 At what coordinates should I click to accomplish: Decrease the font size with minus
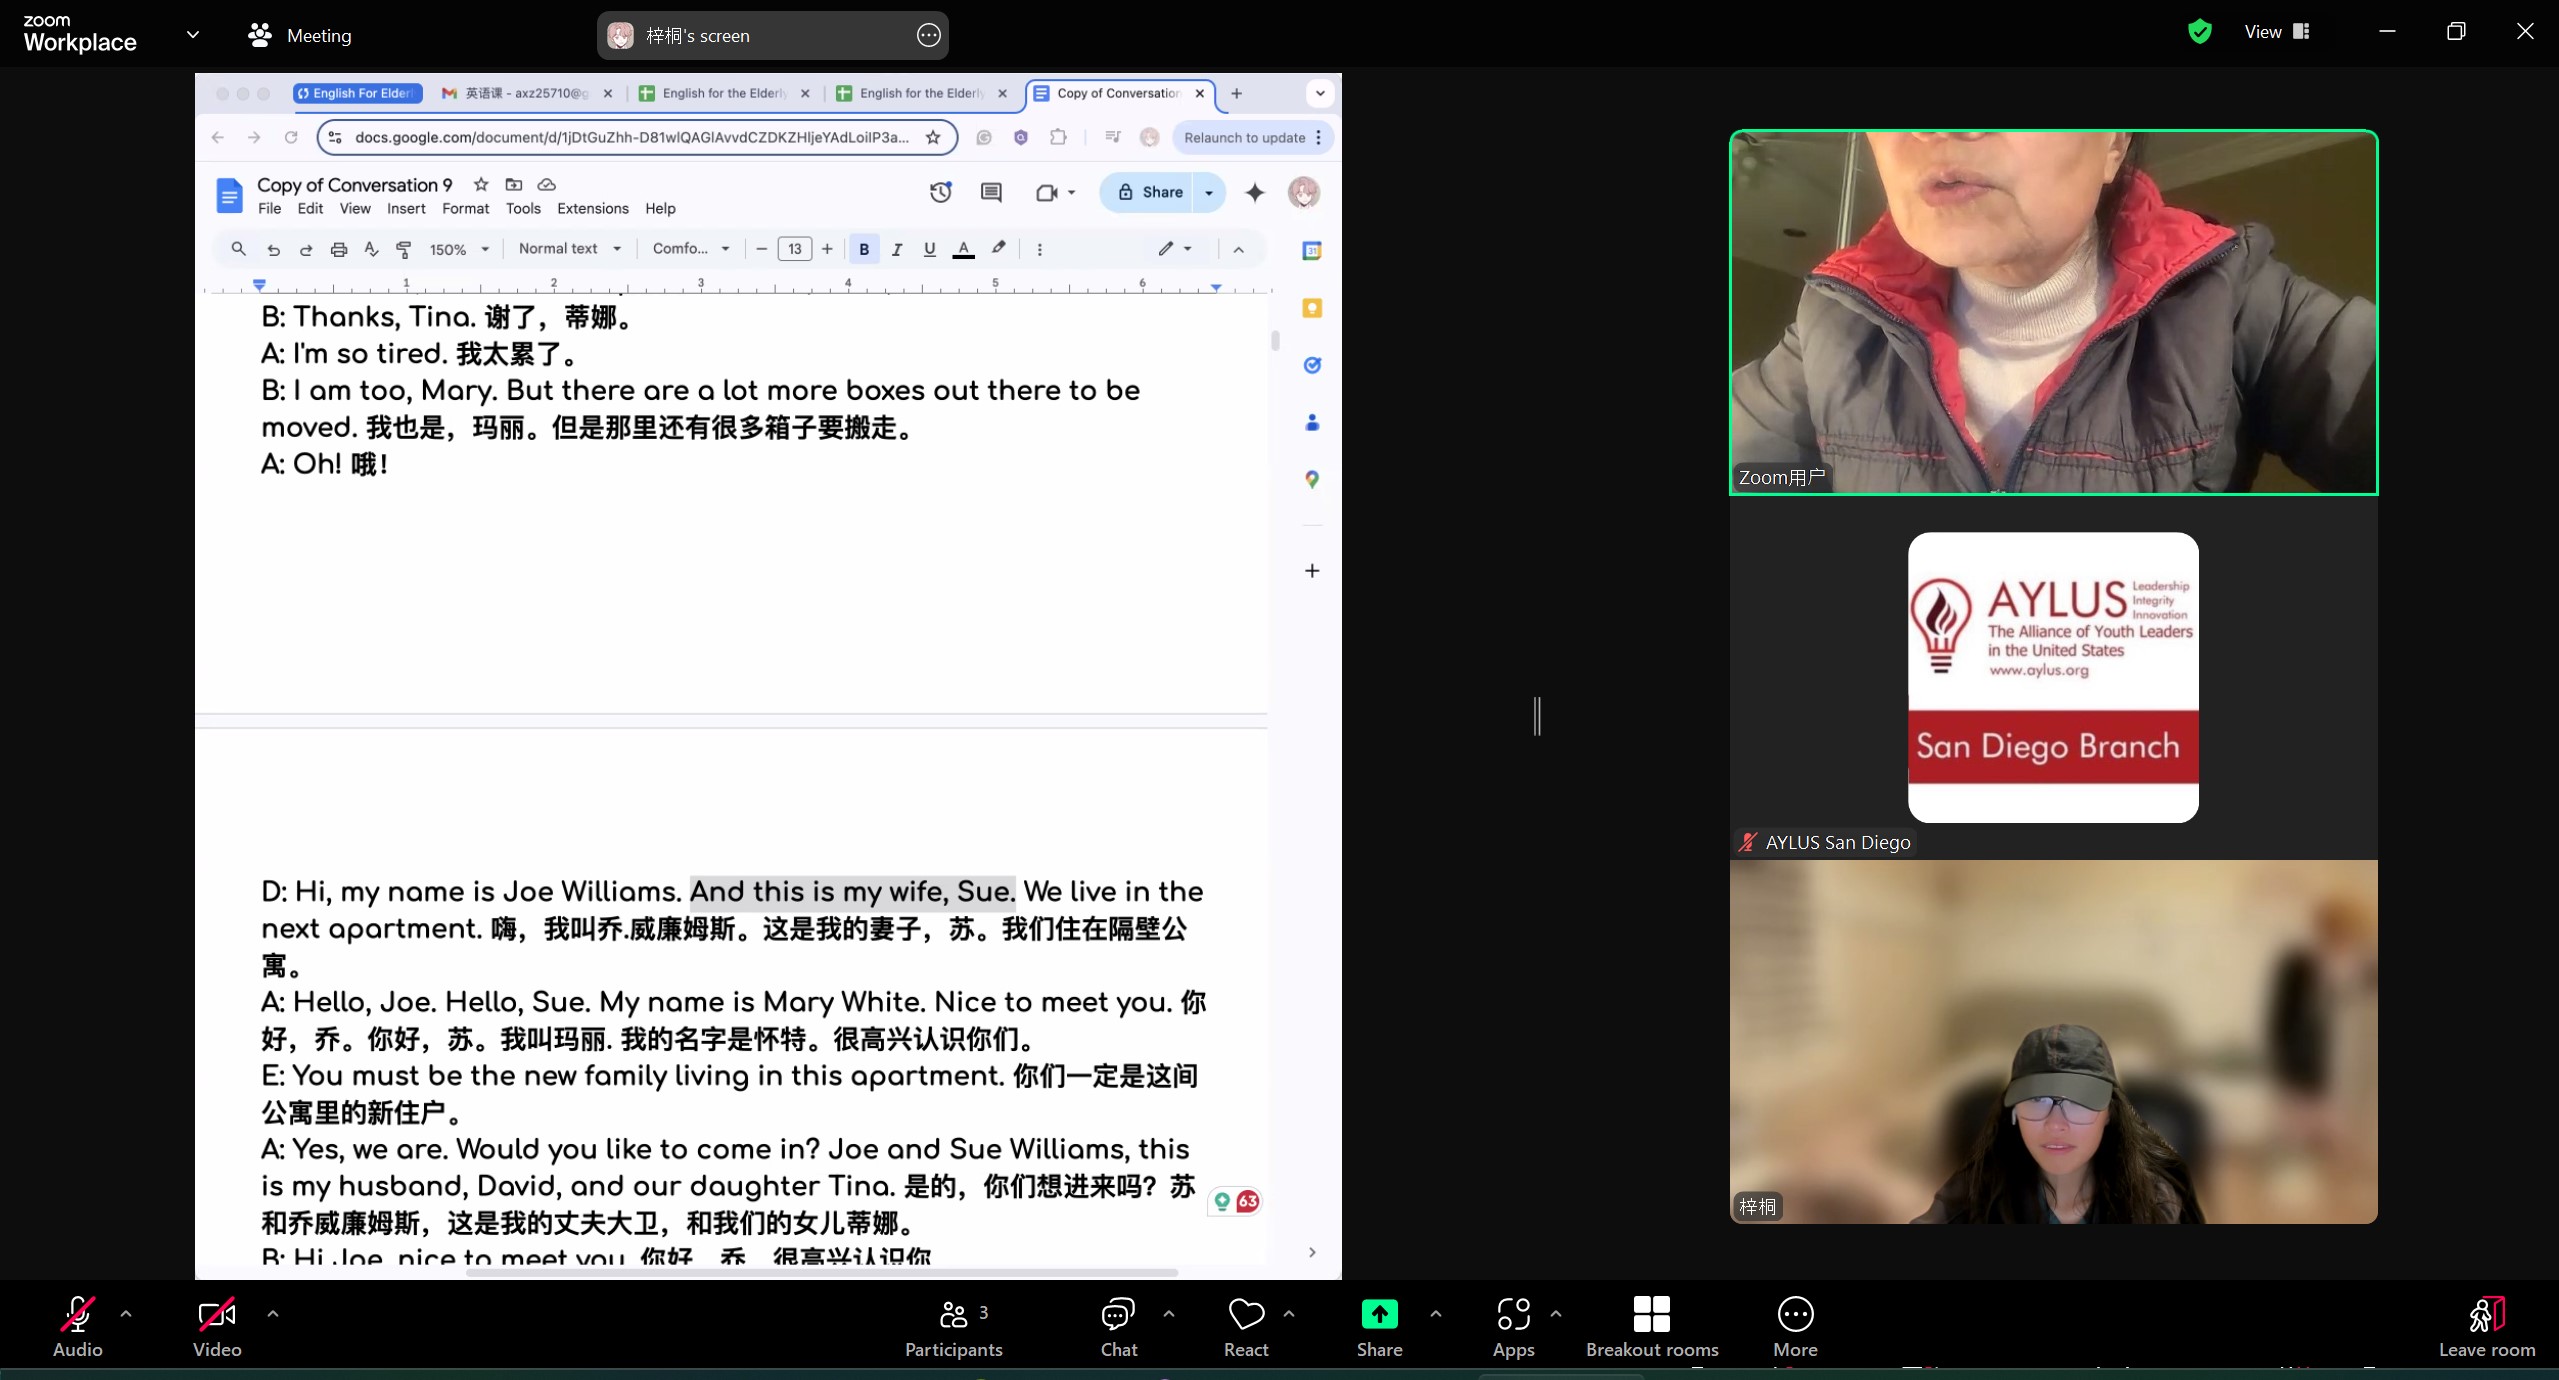coord(762,249)
